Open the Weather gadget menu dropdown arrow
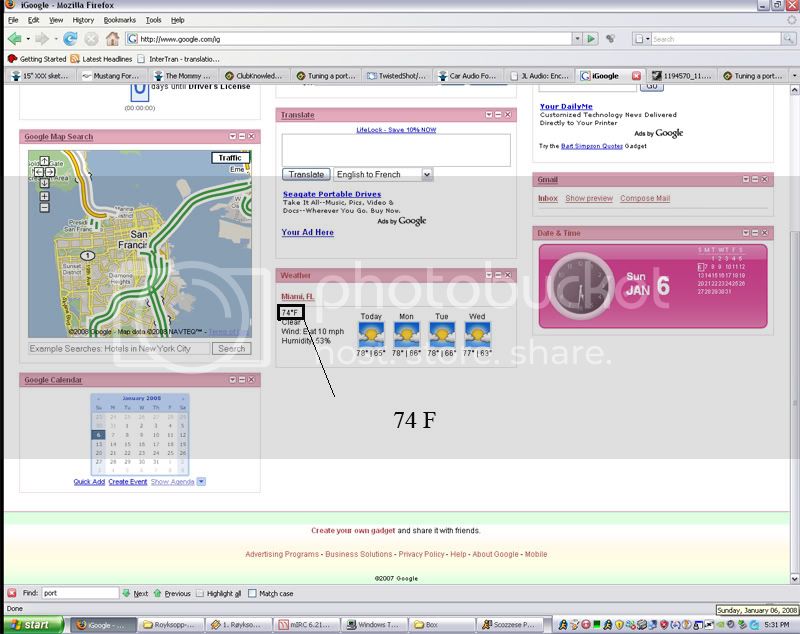800x634 pixels. (x=489, y=275)
